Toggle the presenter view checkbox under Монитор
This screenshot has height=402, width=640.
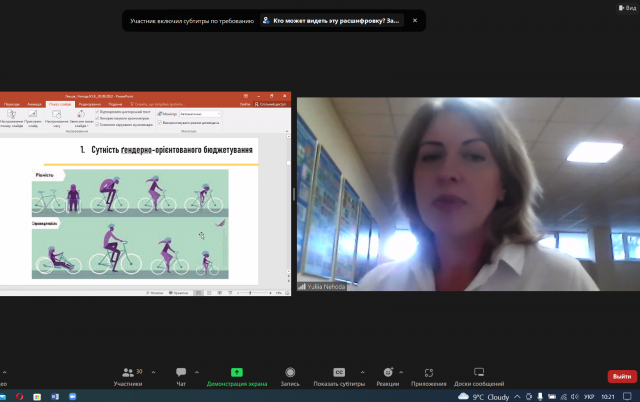[156, 122]
